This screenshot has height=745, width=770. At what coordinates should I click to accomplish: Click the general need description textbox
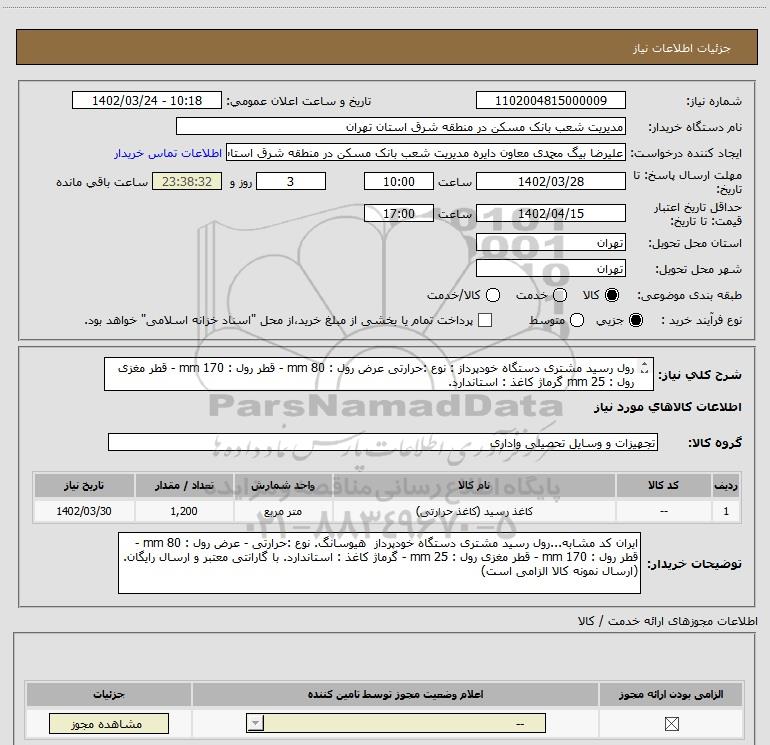[x=379, y=374]
